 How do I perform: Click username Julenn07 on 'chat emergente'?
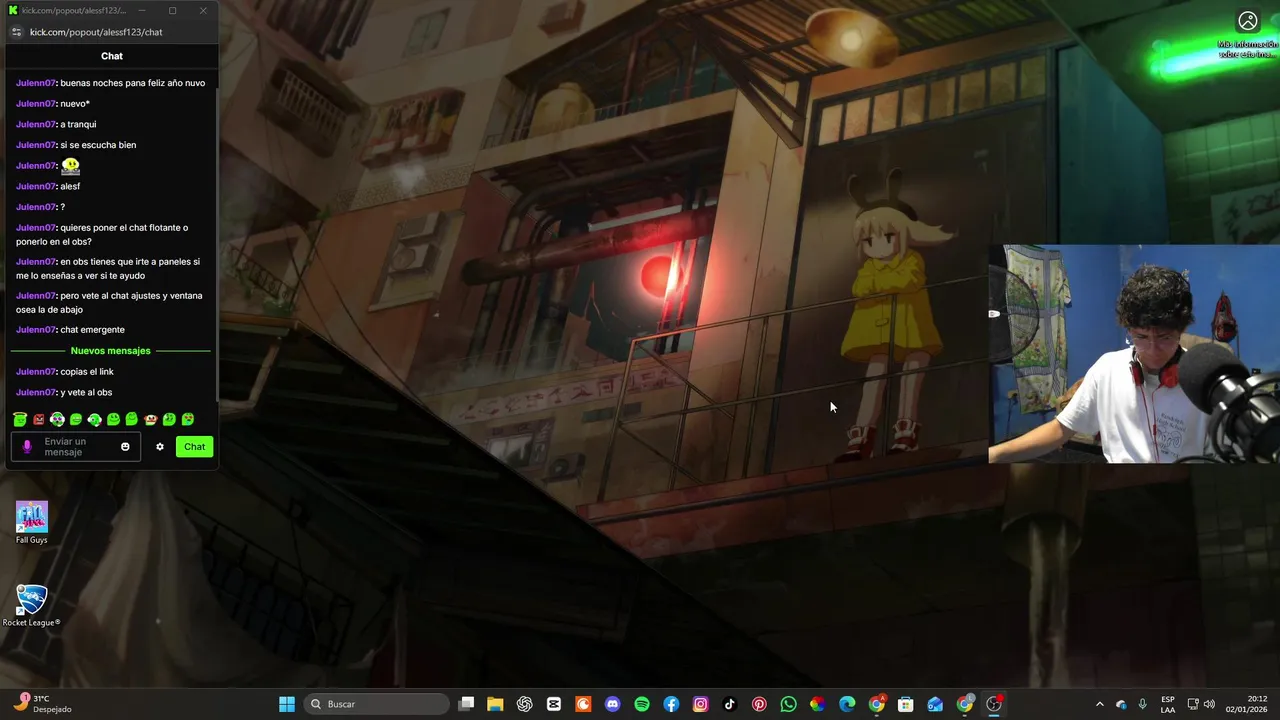36,330
